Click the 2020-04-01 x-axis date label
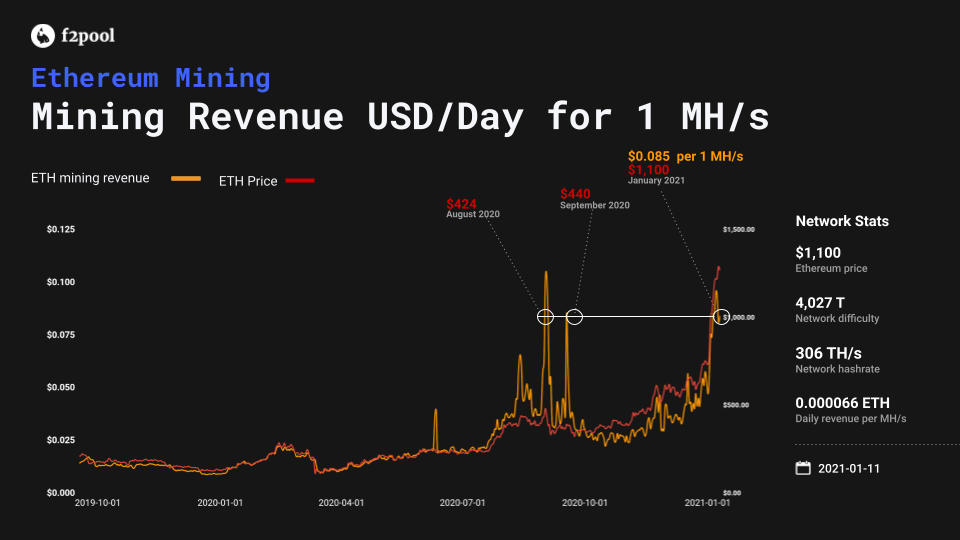 click(341, 503)
